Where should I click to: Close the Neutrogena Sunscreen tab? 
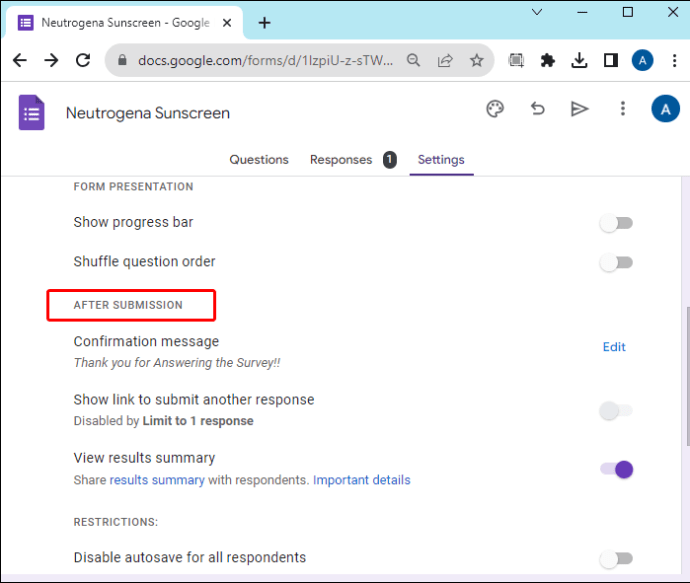pyautogui.click(x=227, y=23)
